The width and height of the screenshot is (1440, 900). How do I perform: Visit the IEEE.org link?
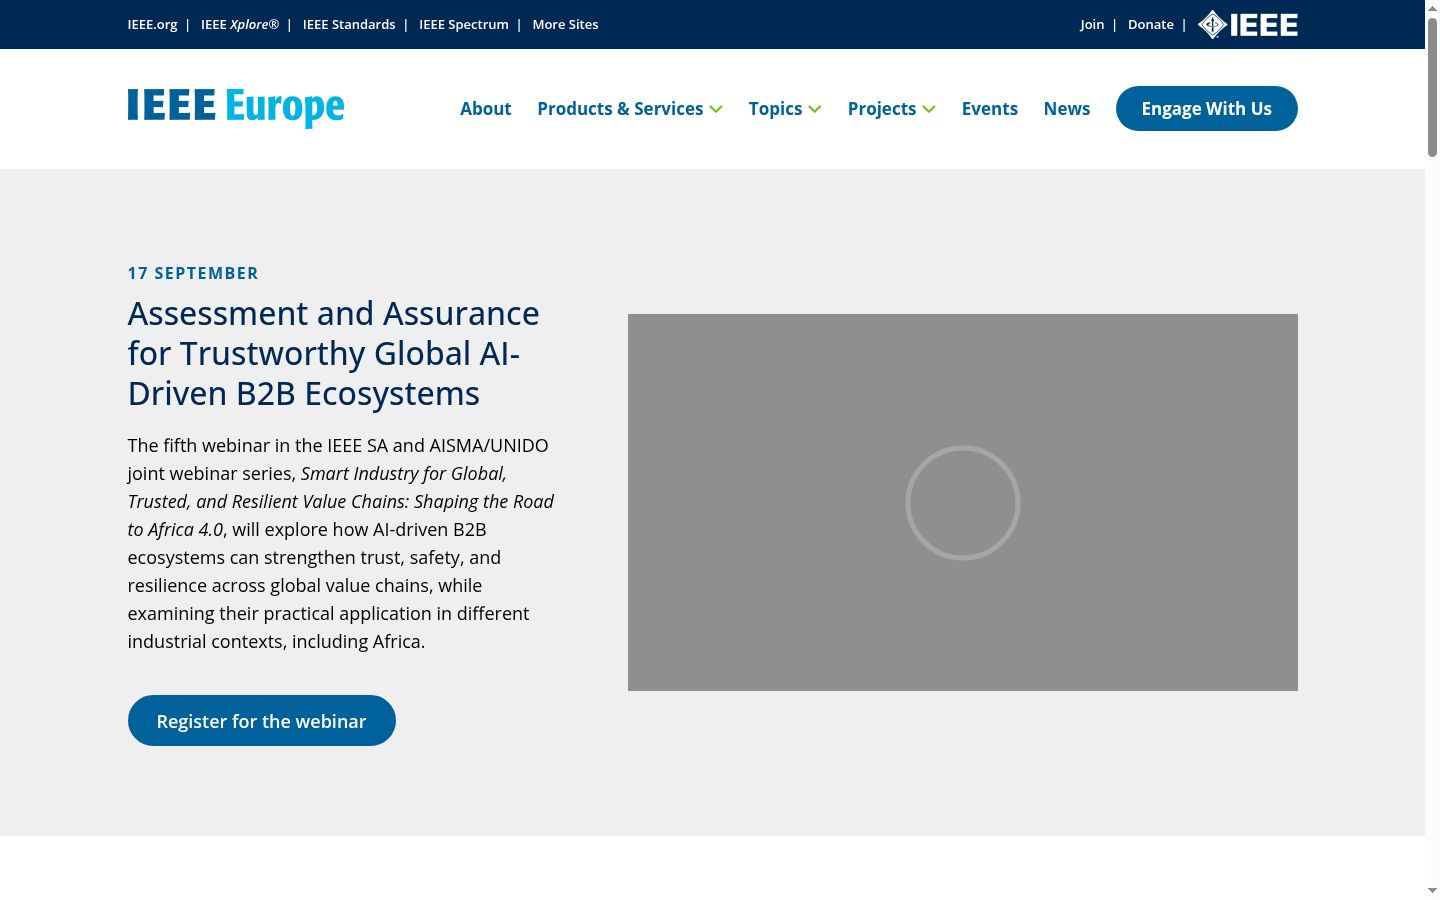(152, 24)
